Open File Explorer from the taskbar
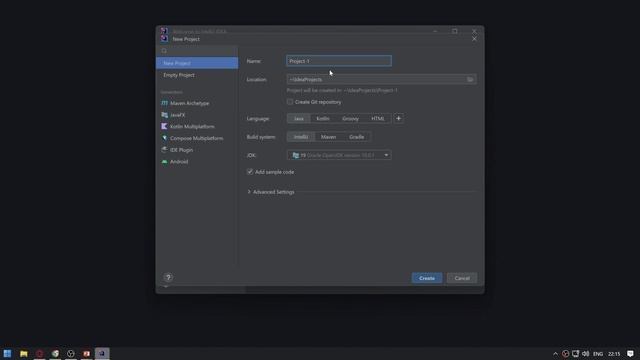640x360 pixels. 24,353
